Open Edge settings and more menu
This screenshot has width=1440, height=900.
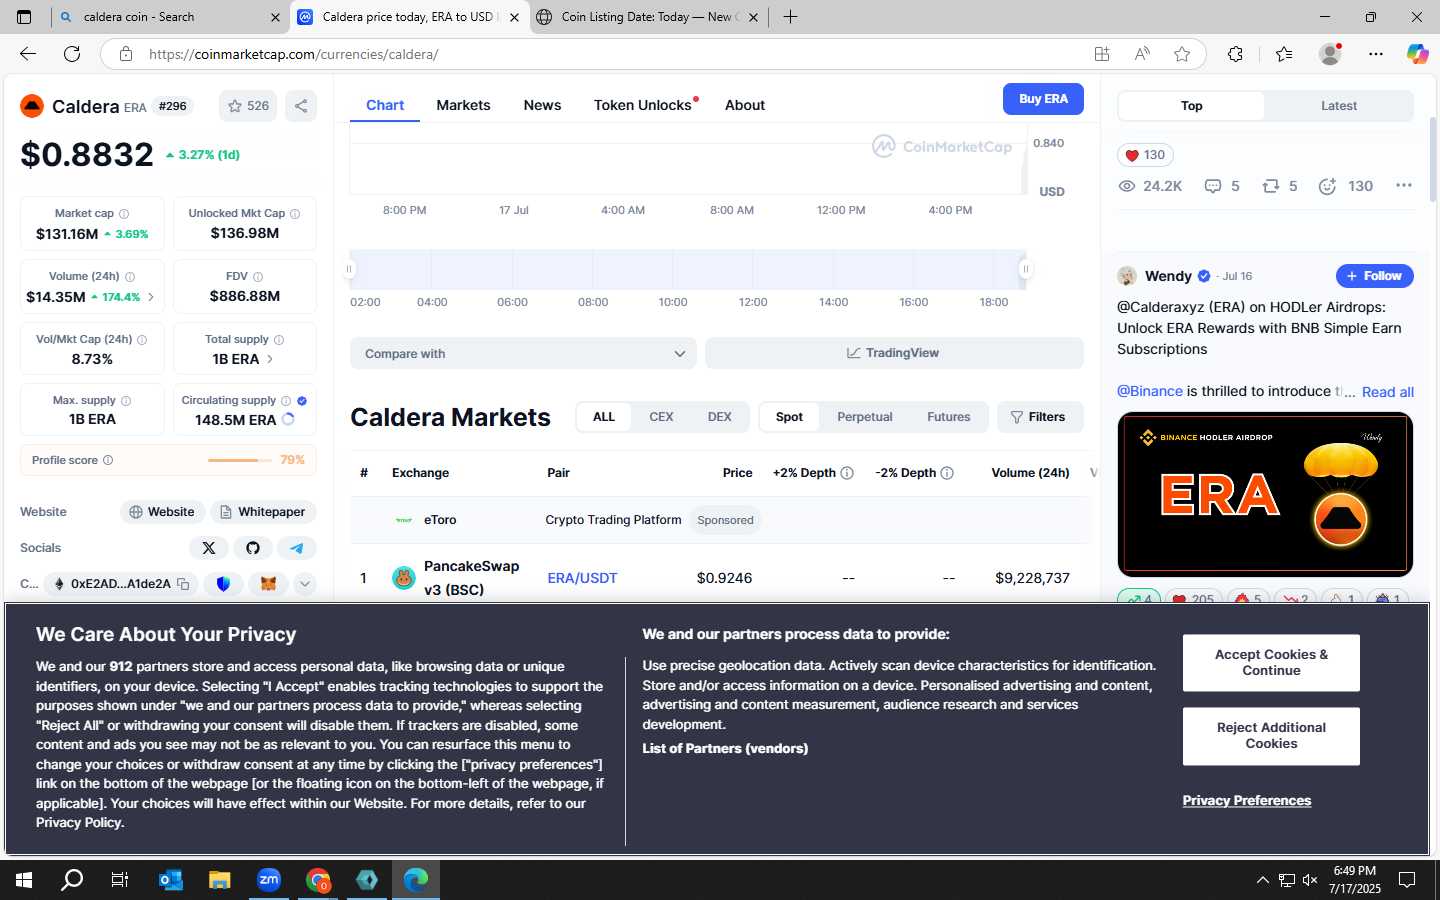tap(1376, 54)
